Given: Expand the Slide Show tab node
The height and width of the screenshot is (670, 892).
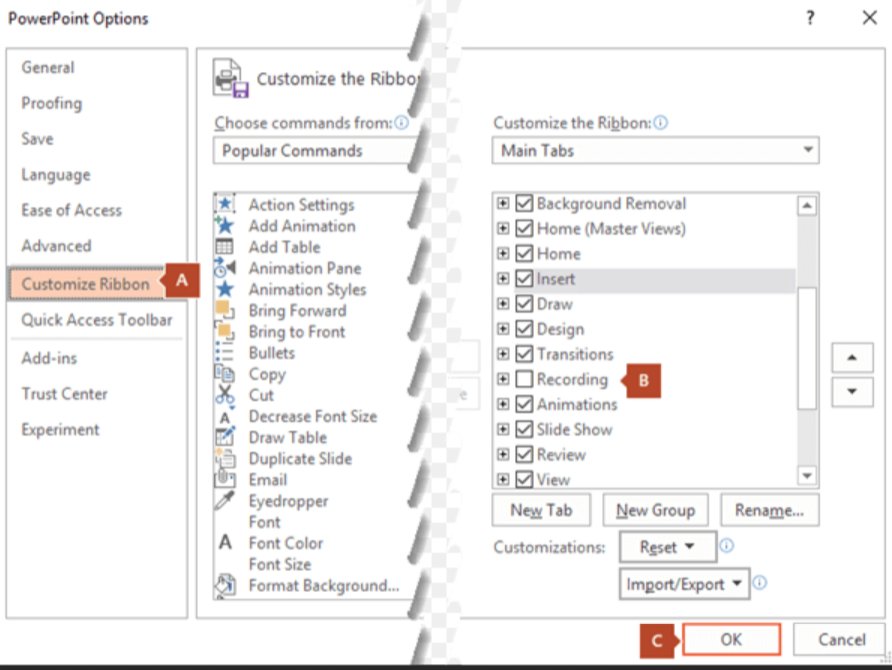Looking at the screenshot, I should pyautogui.click(x=503, y=429).
